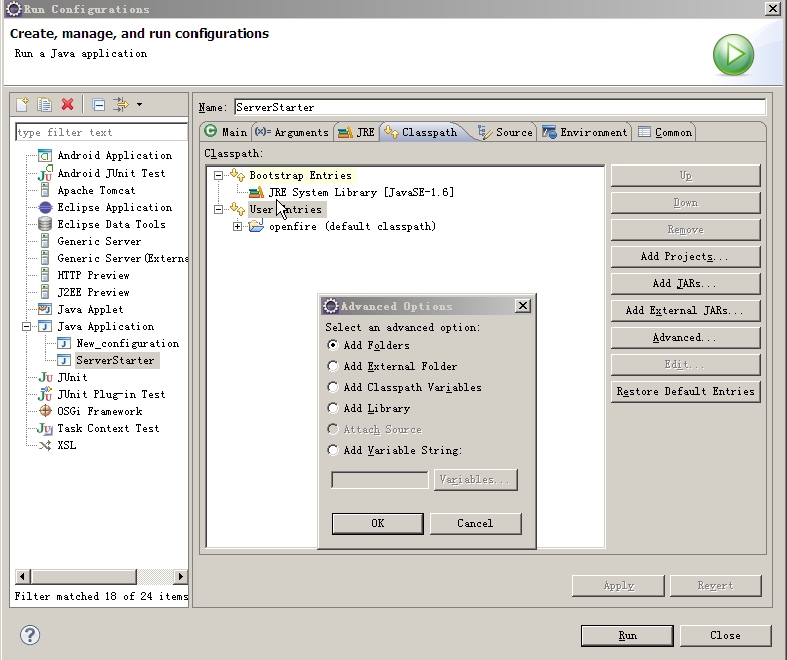
Task: Switch to the Arguments tab
Action: (292, 132)
